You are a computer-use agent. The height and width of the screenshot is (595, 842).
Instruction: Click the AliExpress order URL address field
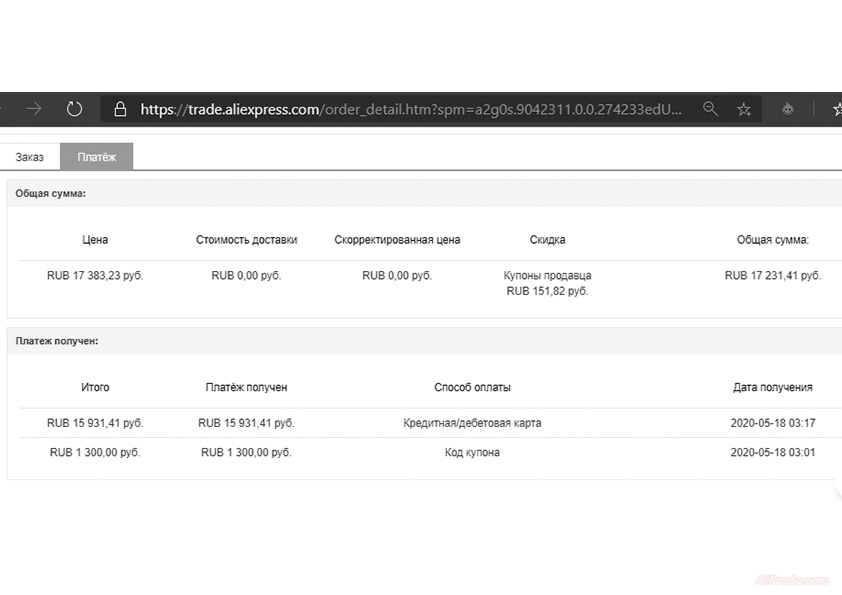click(x=410, y=109)
